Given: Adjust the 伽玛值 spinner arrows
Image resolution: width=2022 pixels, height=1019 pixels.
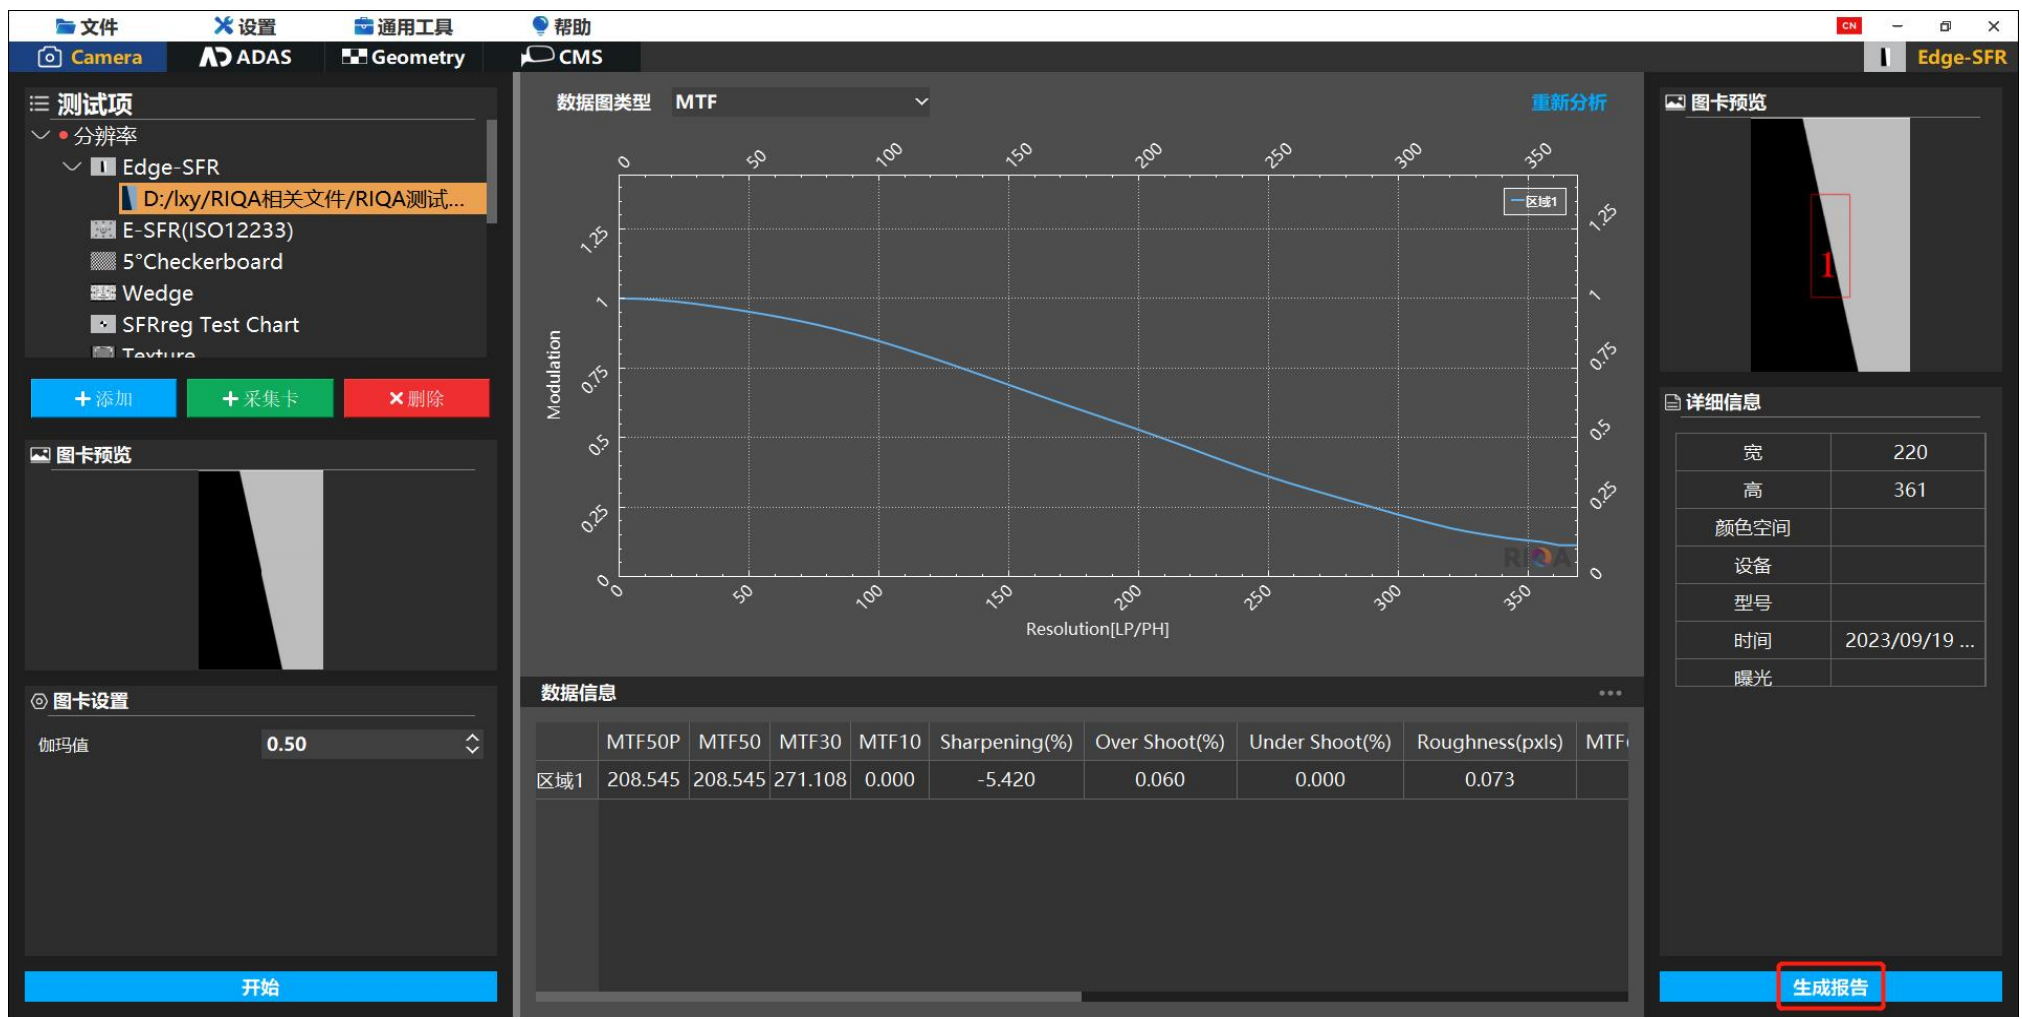Looking at the screenshot, I should [472, 744].
